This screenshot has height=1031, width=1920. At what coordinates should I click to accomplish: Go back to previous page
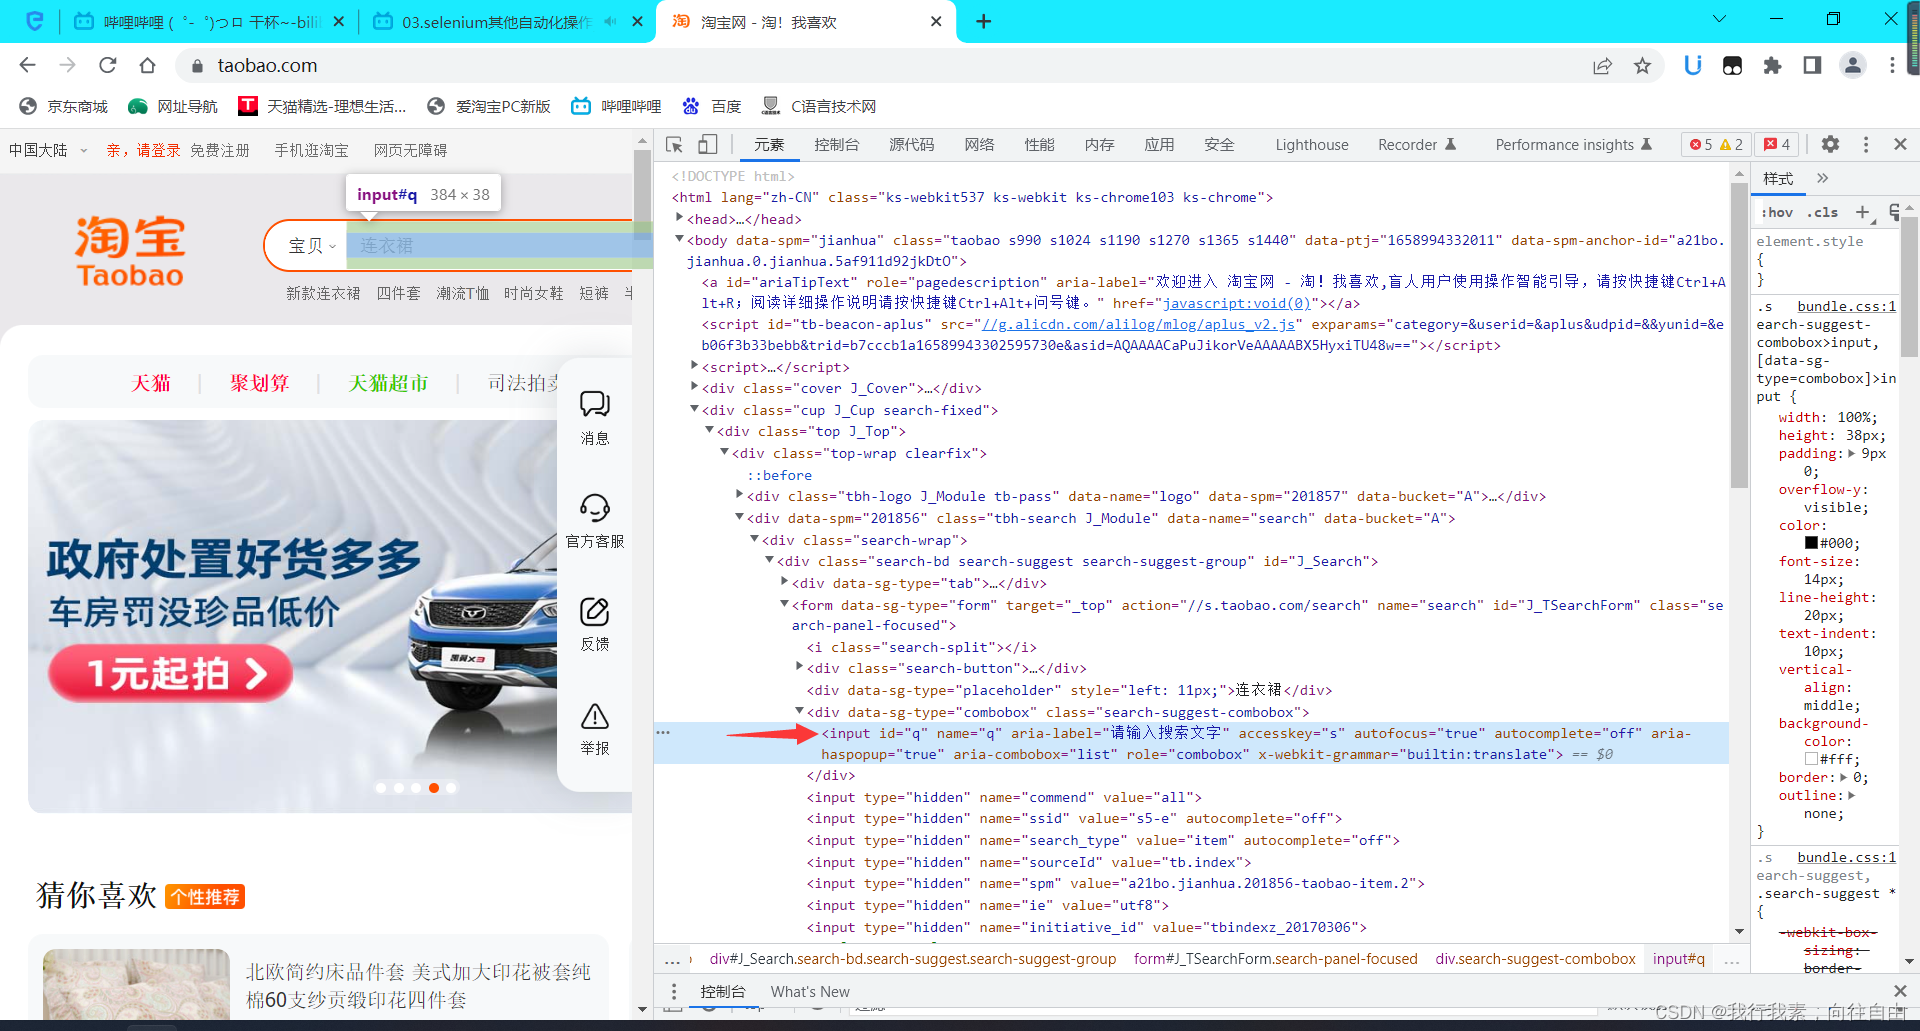(x=28, y=65)
